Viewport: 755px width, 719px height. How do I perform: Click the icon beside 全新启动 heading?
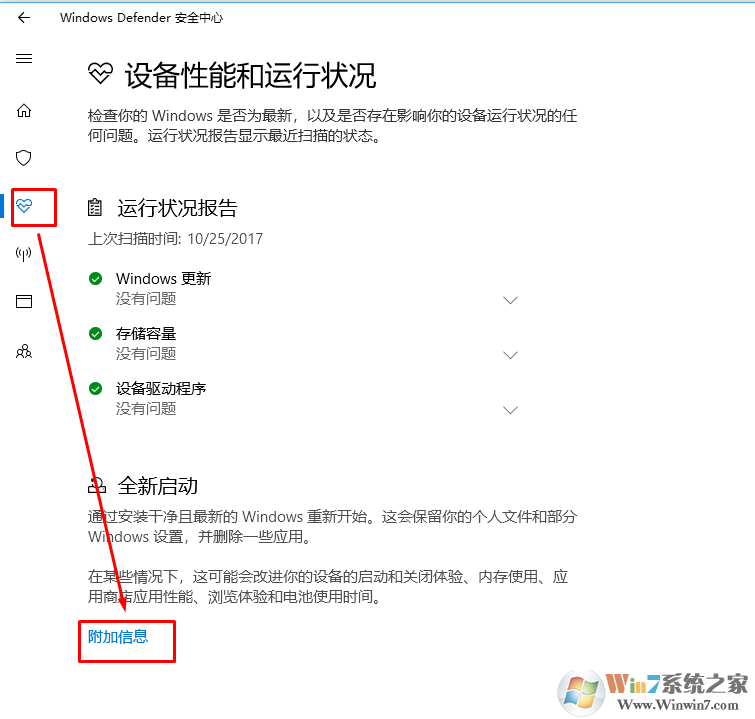pos(97,485)
